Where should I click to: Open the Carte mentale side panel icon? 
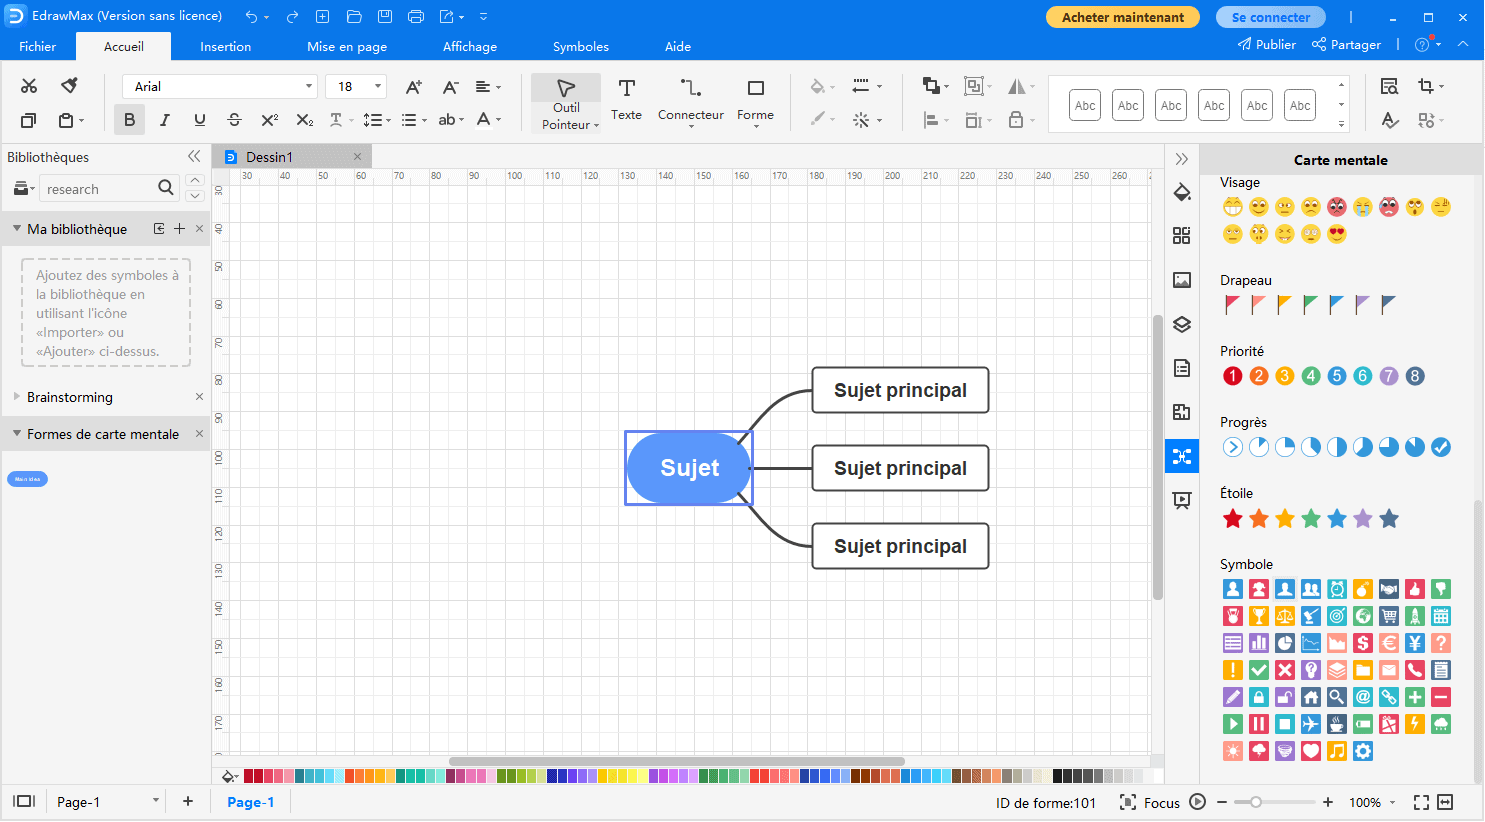pyautogui.click(x=1182, y=457)
